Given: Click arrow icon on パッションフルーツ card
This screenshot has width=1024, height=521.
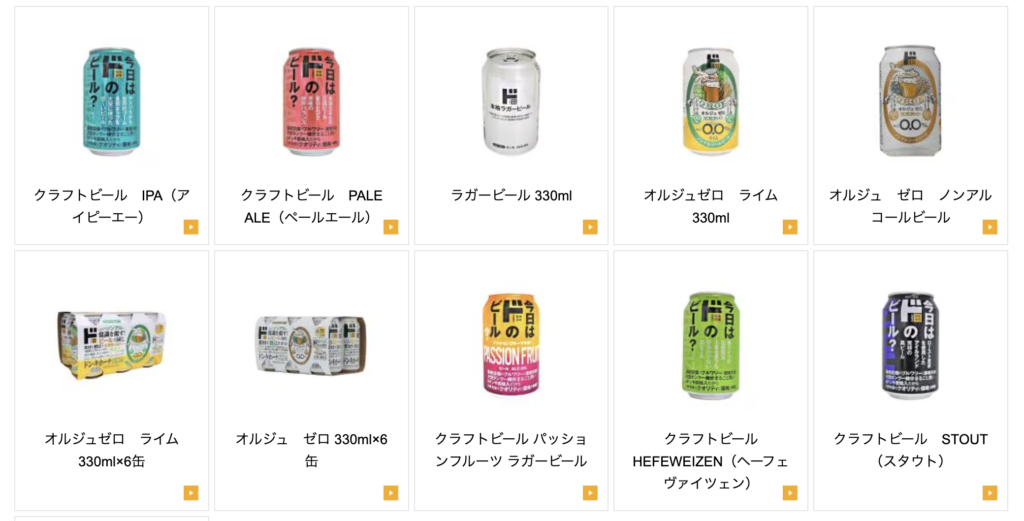Looking at the screenshot, I should 590,493.
